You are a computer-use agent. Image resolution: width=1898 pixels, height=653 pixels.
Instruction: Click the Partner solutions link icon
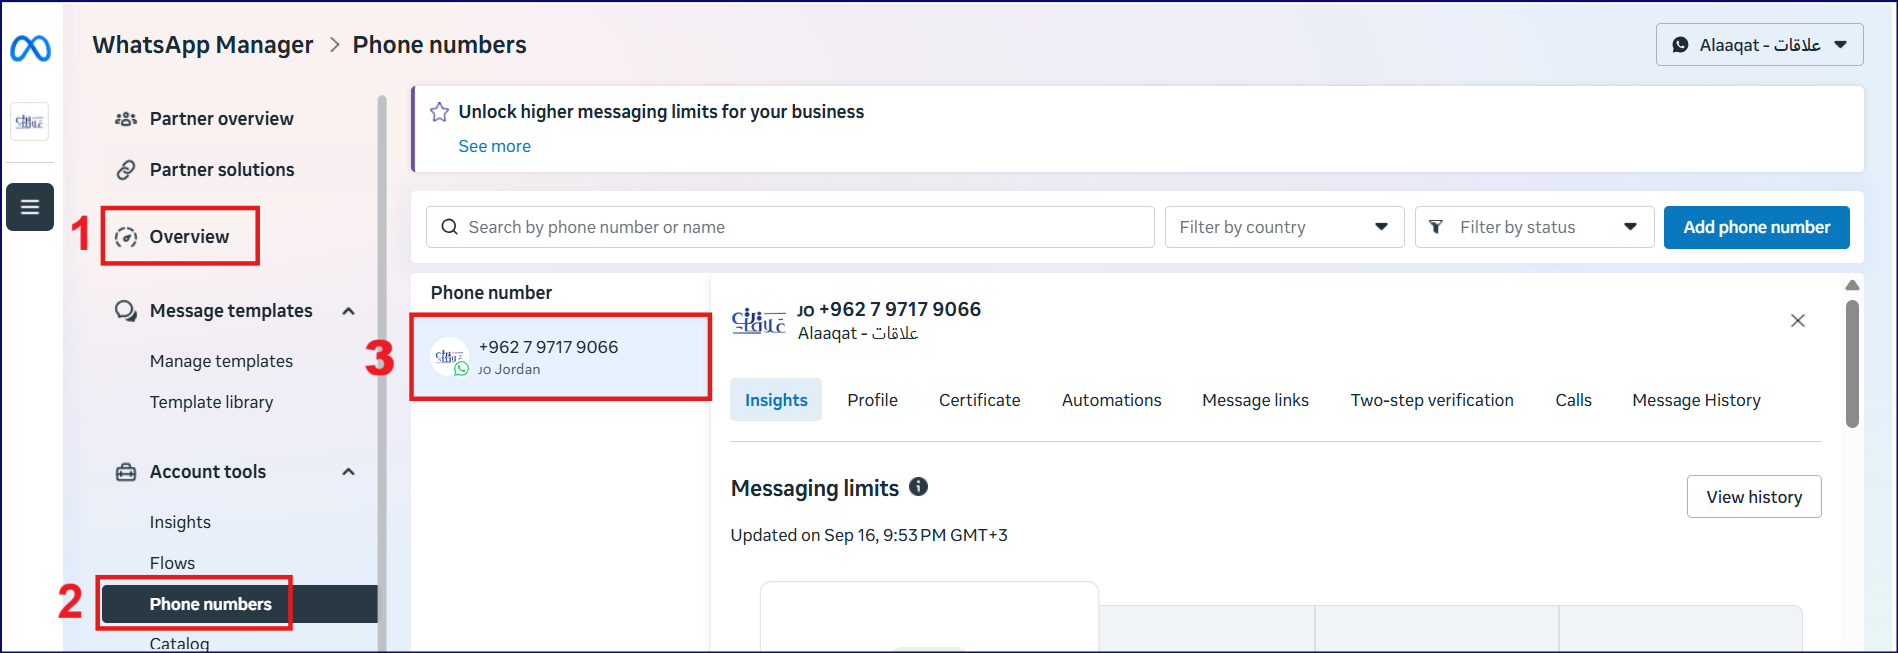(126, 170)
